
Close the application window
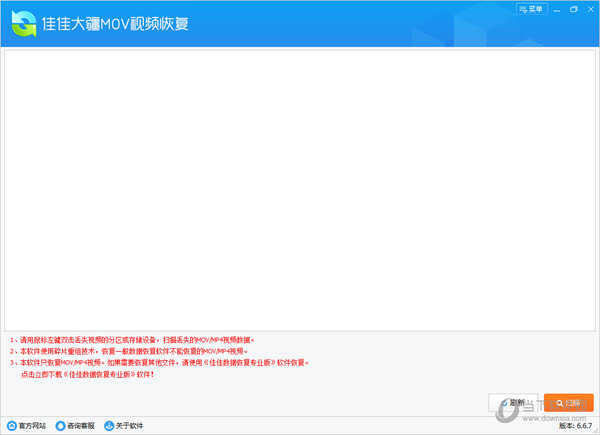point(590,10)
